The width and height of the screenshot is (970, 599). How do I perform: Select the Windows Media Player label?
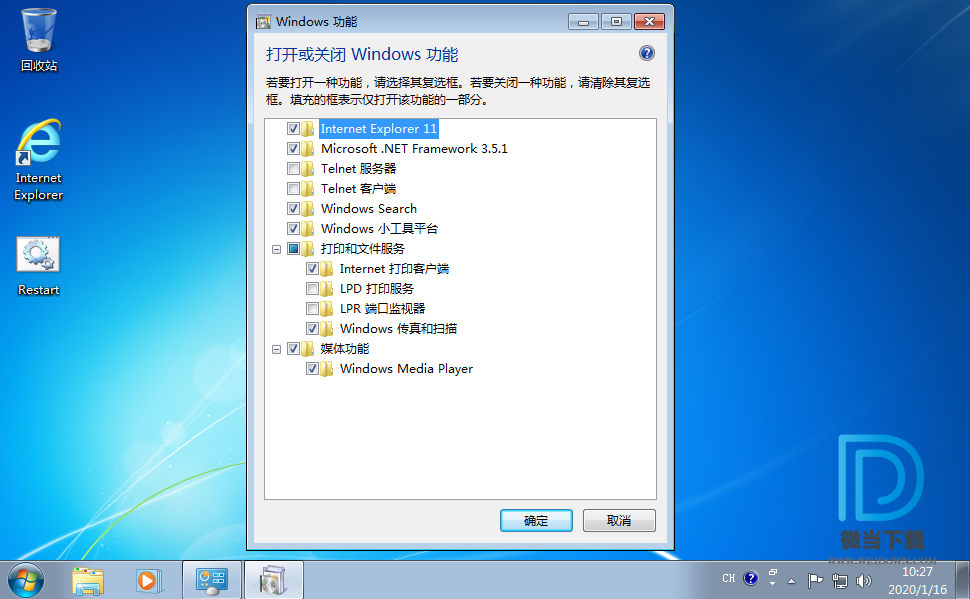[406, 369]
